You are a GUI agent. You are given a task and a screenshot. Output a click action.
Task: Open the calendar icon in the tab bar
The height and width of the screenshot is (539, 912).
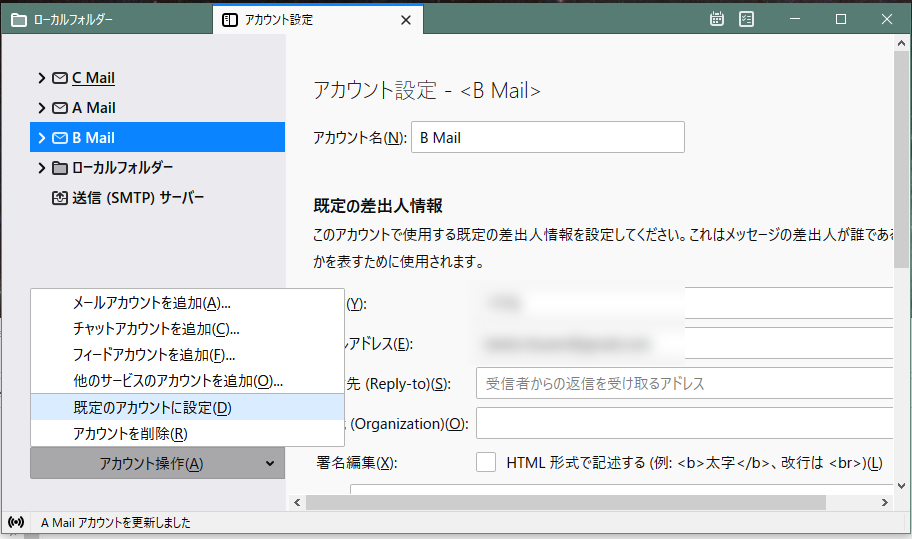point(717,19)
